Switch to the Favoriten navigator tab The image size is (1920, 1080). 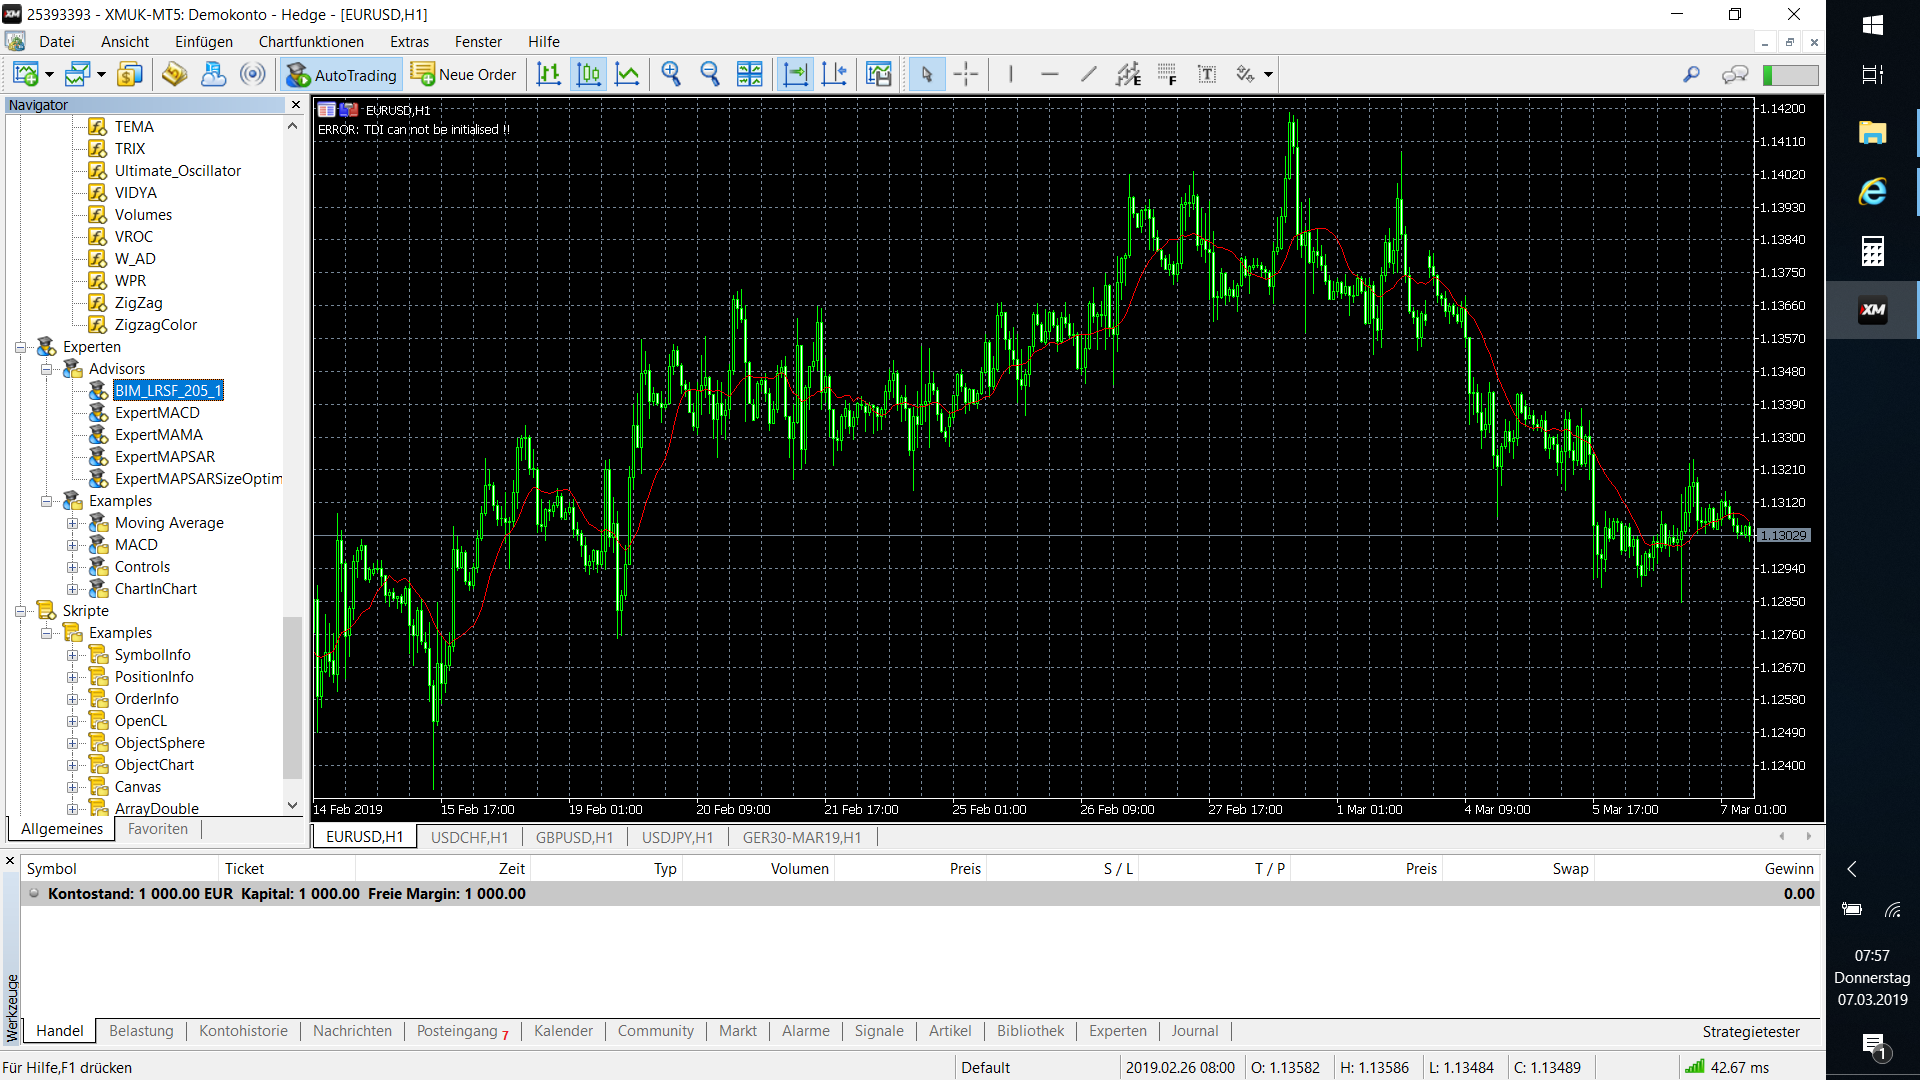(x=158, y=829)
